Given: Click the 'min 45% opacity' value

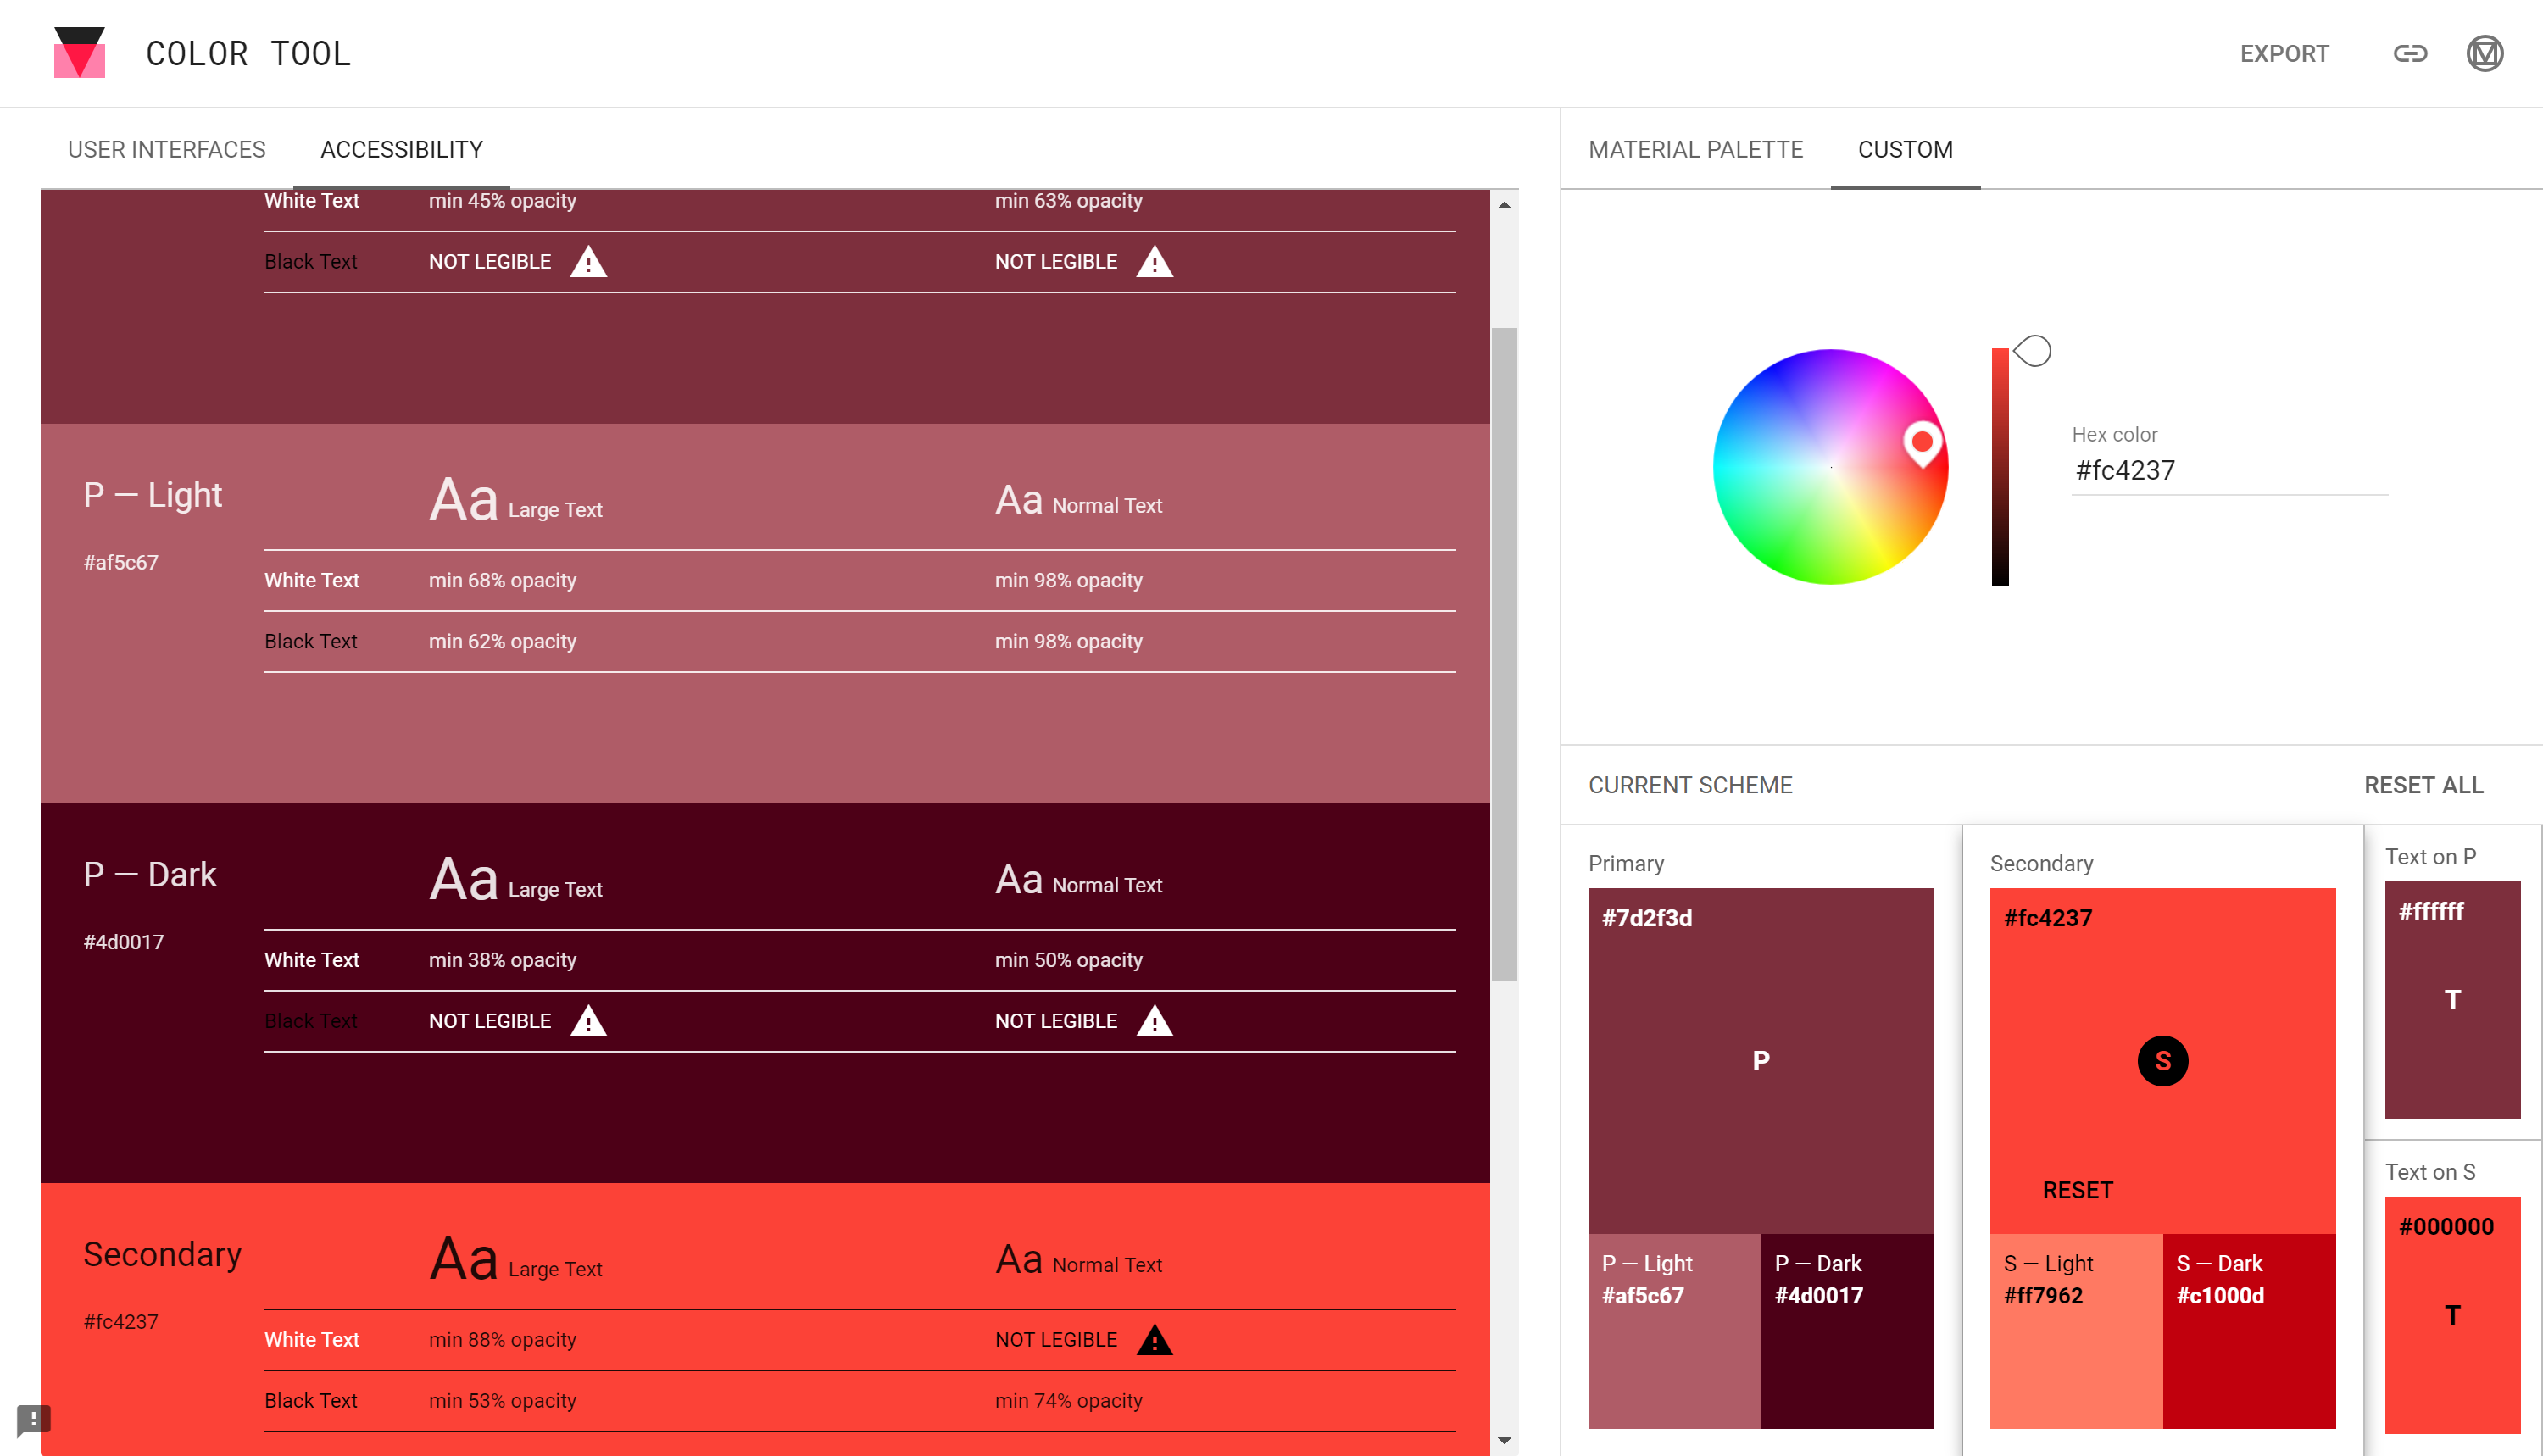Looking at the screenshot, I should tap(502, 200).
